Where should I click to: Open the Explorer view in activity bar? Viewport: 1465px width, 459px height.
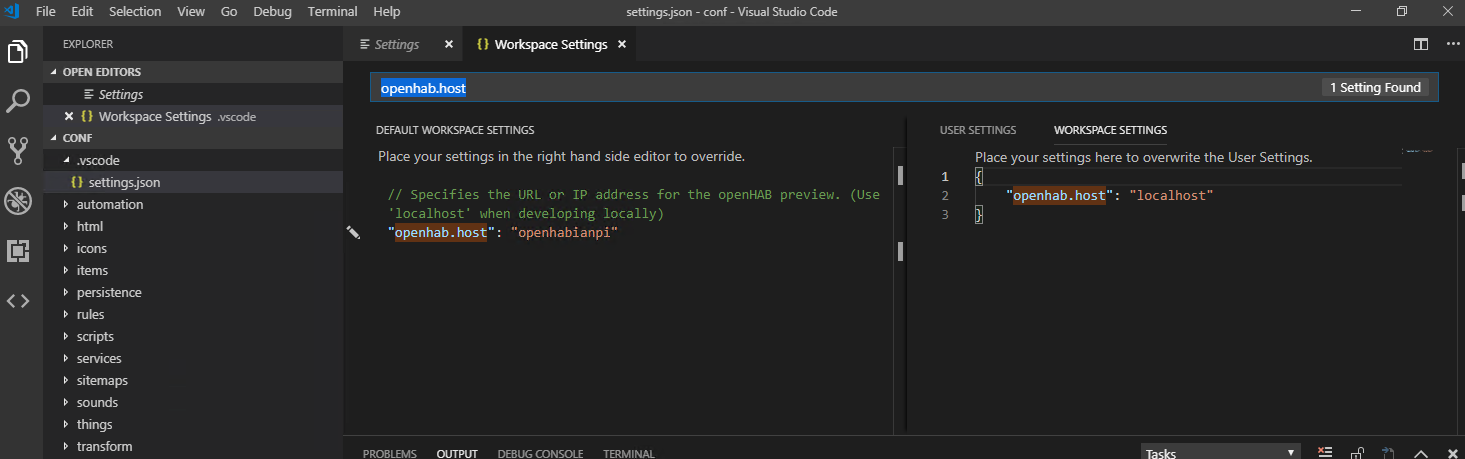click(x=18, y=52)
